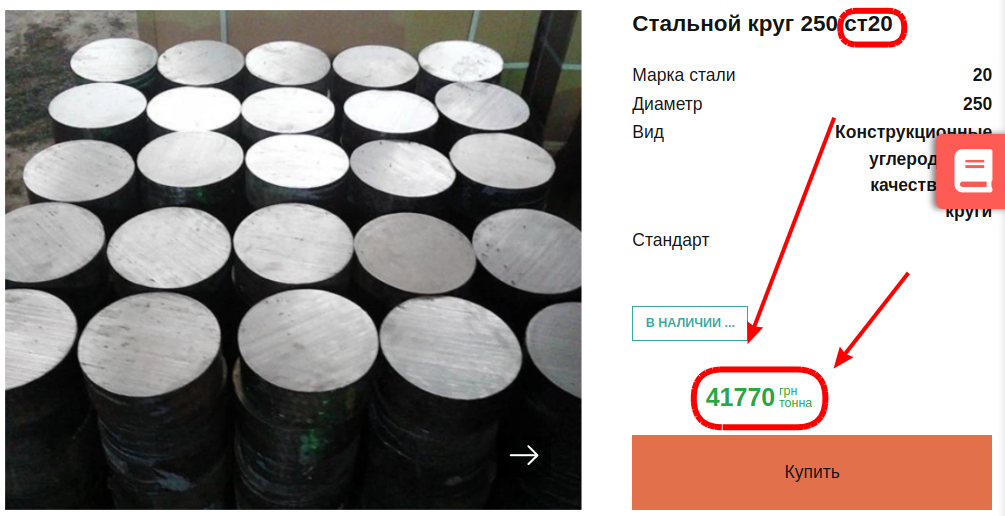1005x516 pixels.
Task: Click the Купить button
Action: tap(812, 472)
